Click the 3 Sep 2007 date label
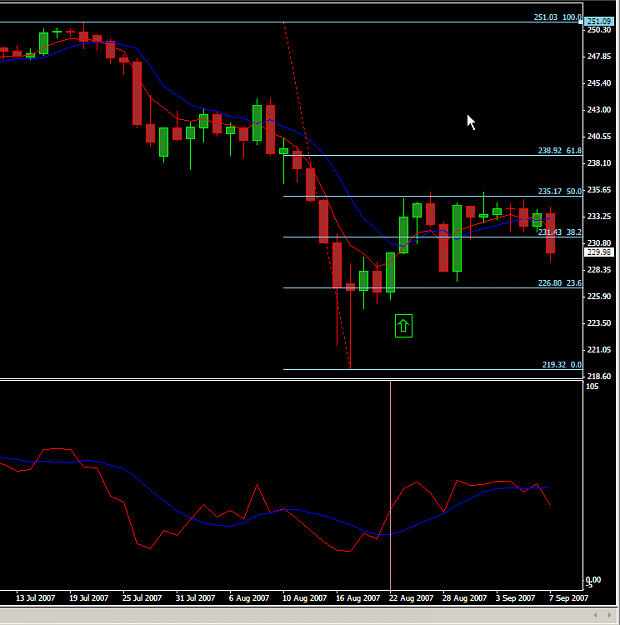The image size is (620, 625). coord(515,598)
